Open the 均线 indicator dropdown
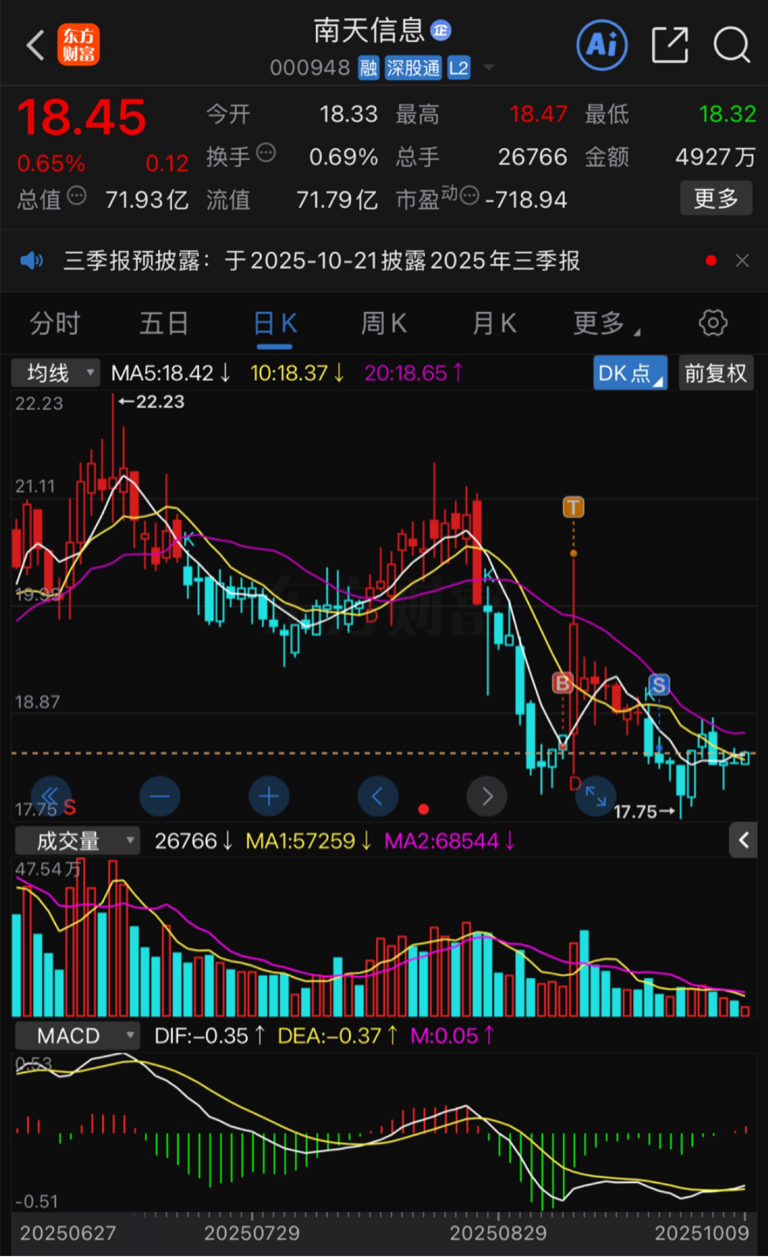This screenshot has width=768, height=1257. (56, 374)
